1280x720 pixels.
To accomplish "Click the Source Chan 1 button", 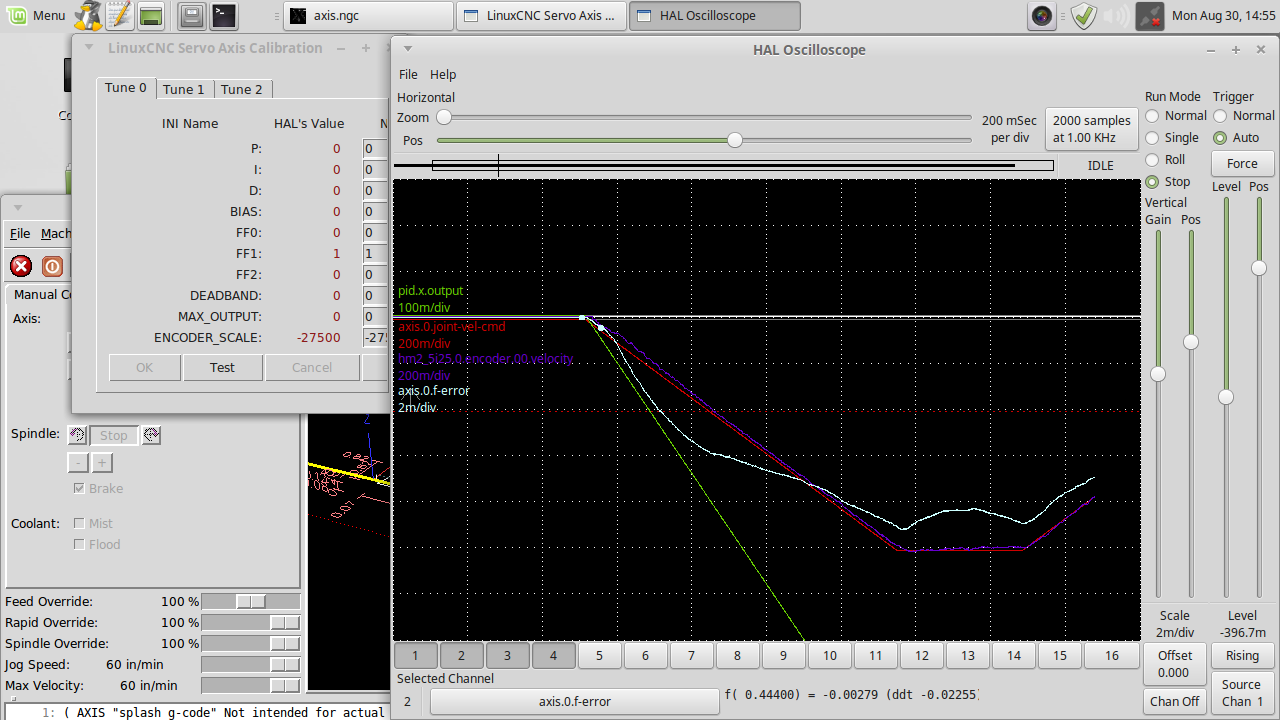I will click(x=1242, y=693).
